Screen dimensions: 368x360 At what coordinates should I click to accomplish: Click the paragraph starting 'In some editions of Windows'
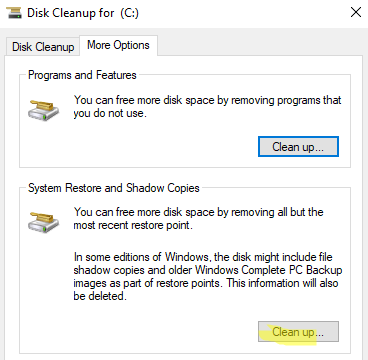tap(208, 277)
